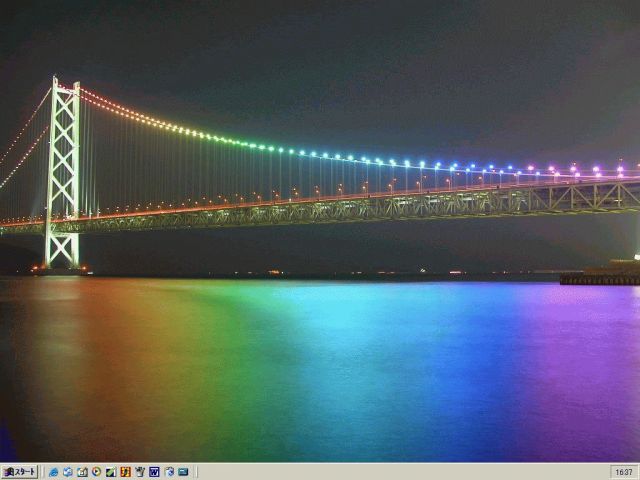640x480 pixels.
Task: Click the 16:37 clock in system tray
Action: 624,472
